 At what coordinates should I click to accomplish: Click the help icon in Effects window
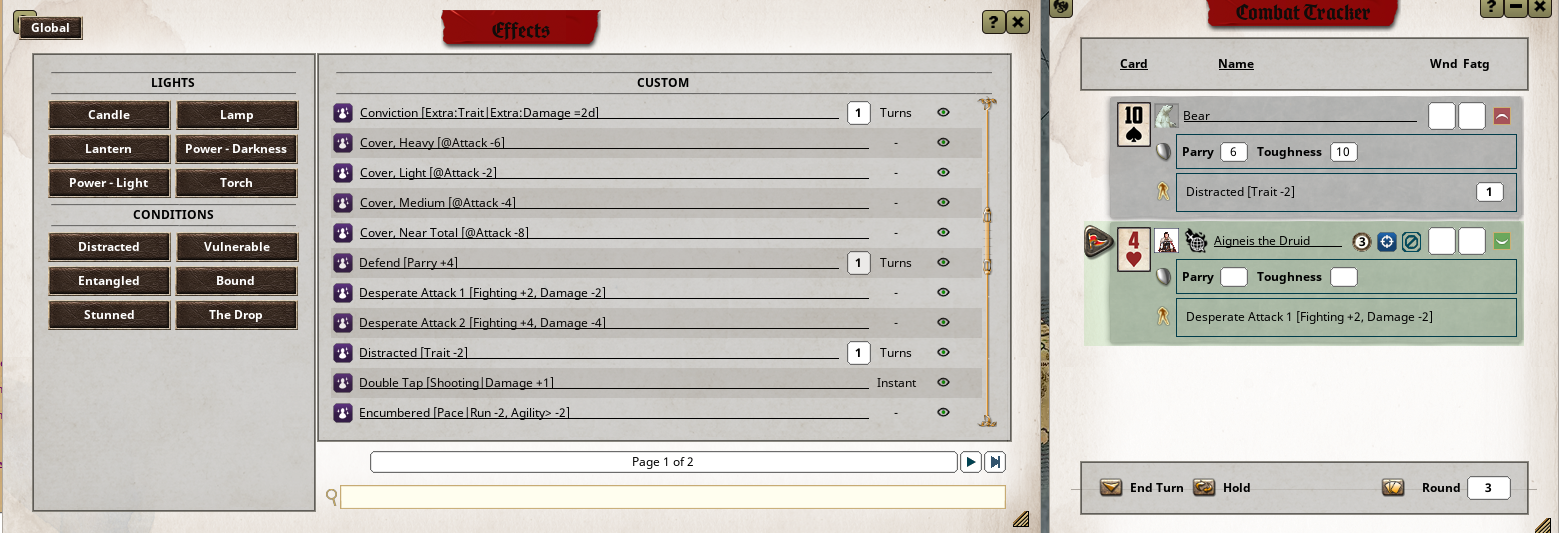992,22
